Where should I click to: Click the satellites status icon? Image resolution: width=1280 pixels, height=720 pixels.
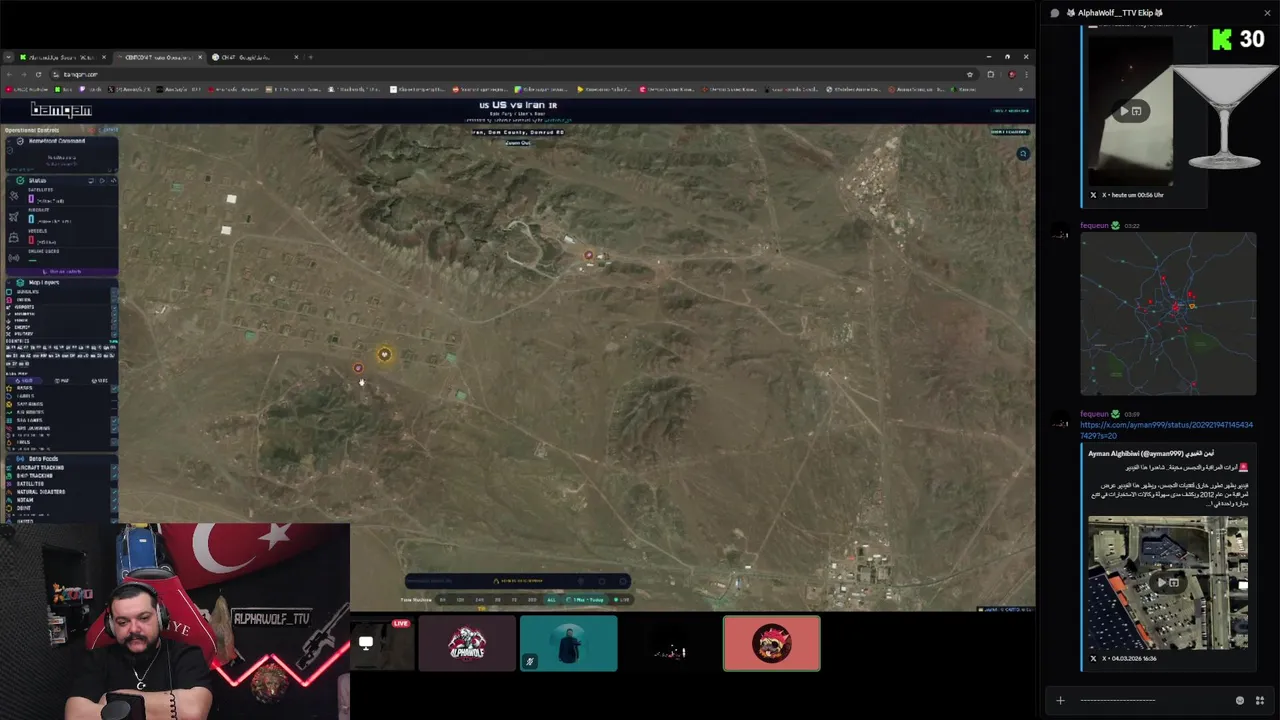pyautogui.click(x=14, y=196)
